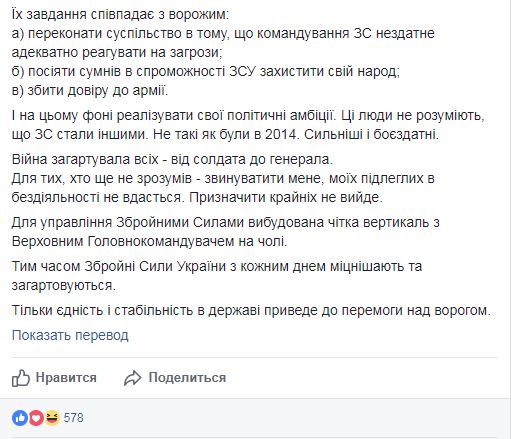Click the share arrow icon
Image resolution: width=511 pixels, height=439 pixels.
click(133, 378)
